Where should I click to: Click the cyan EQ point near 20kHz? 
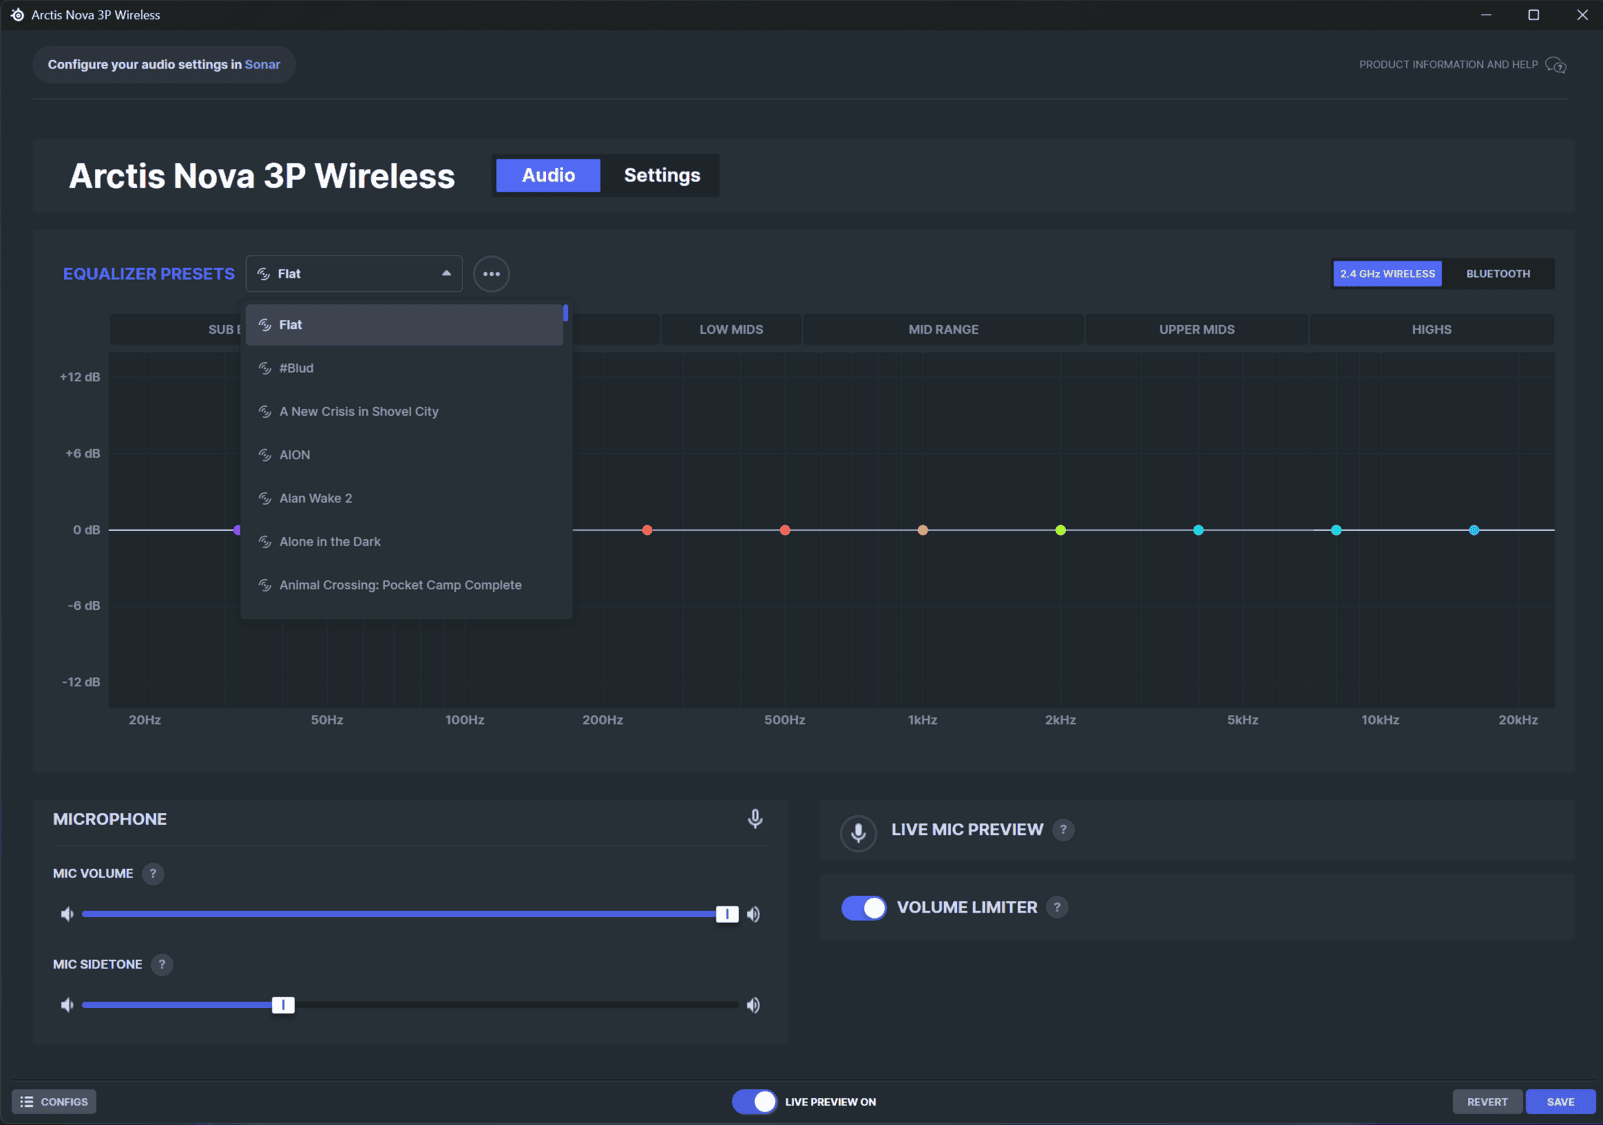click(x=1474, y=530)
